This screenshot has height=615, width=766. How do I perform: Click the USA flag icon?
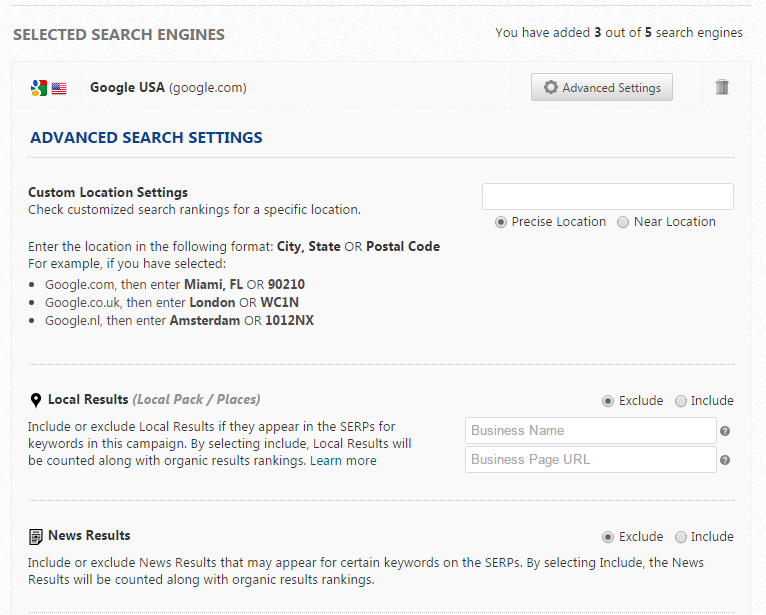click(x=59, y=88)
